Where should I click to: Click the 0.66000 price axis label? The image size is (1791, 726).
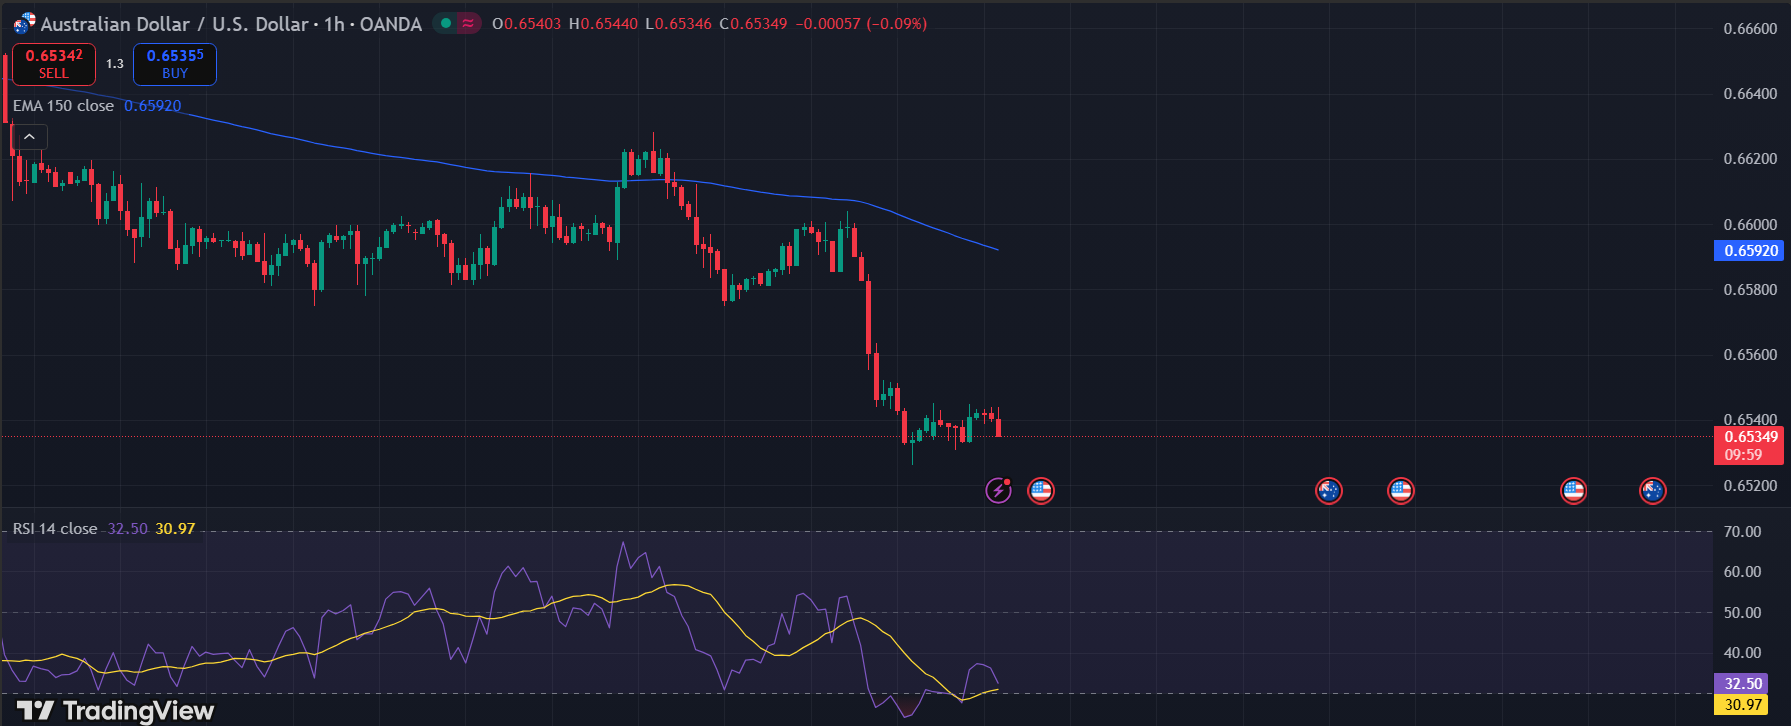(1750, 225)
